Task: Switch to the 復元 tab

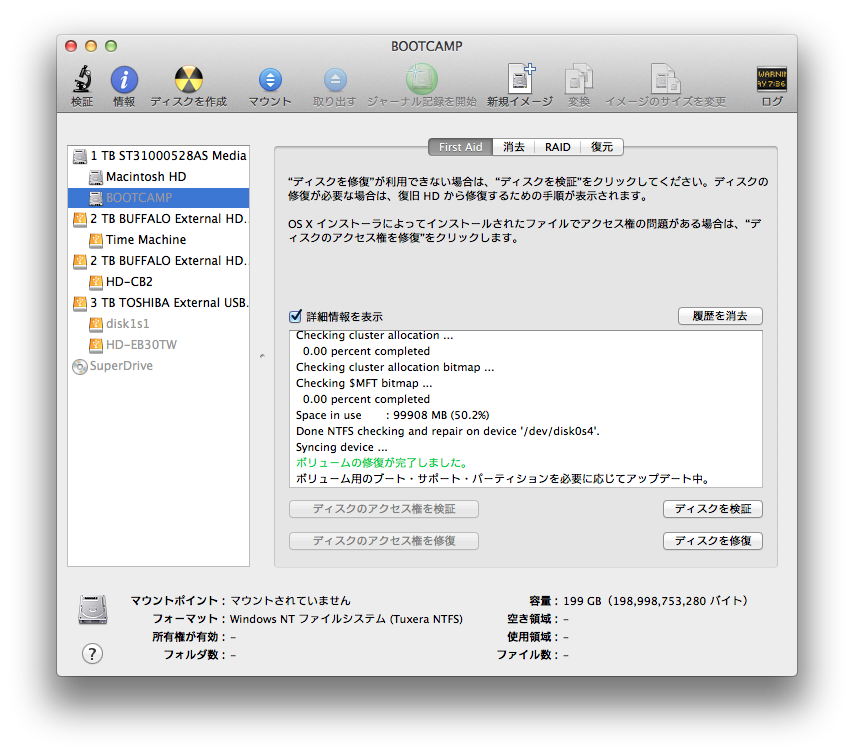Action: click(x=602, y=147)
